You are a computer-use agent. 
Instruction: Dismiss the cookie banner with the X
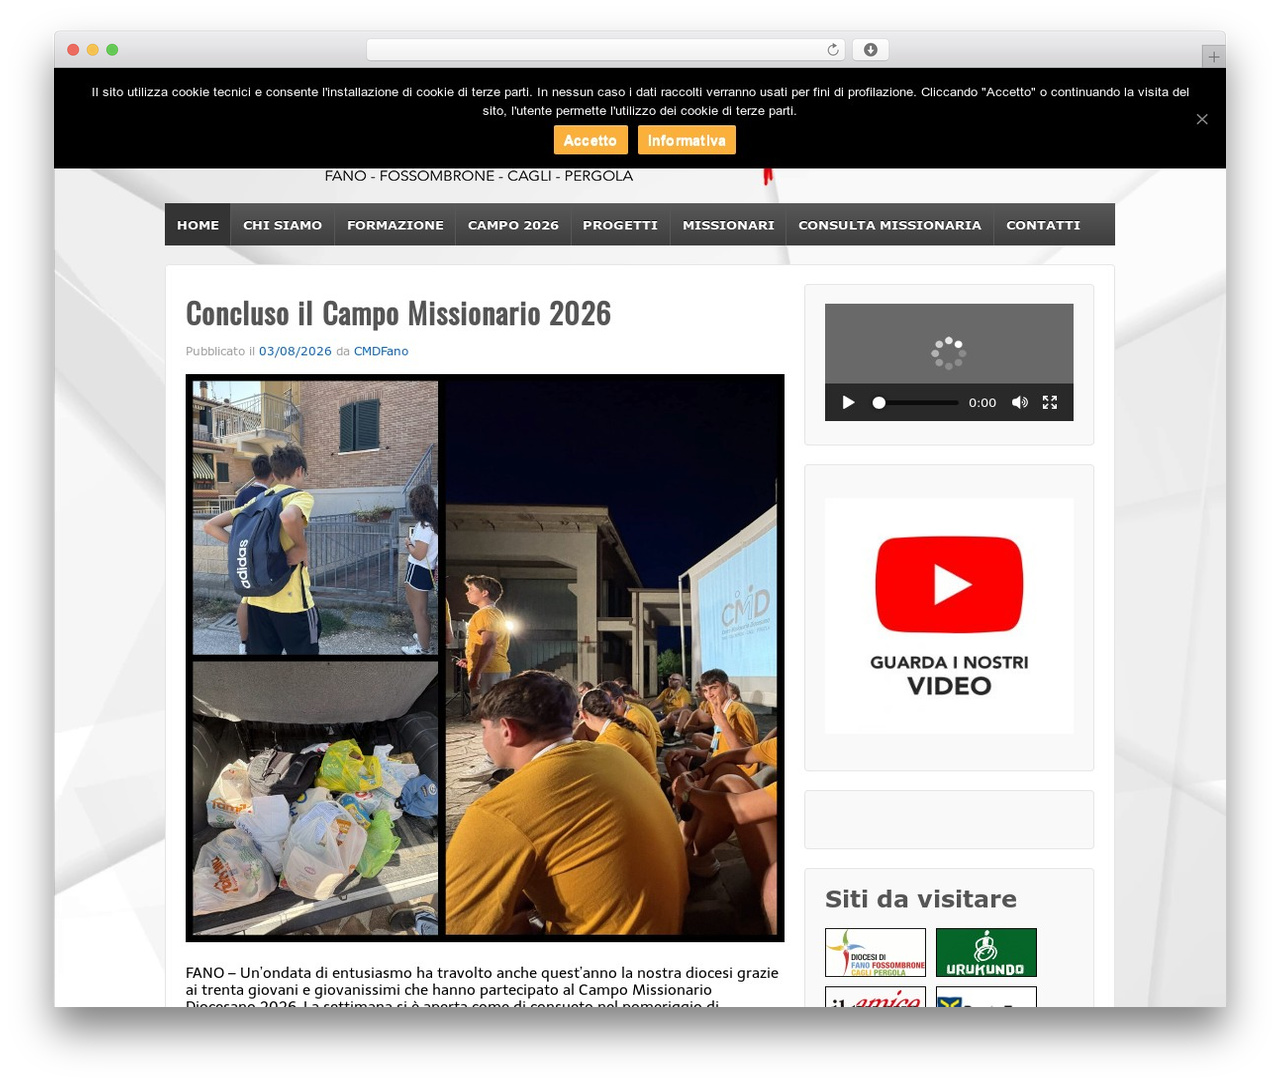point(1202,119)
